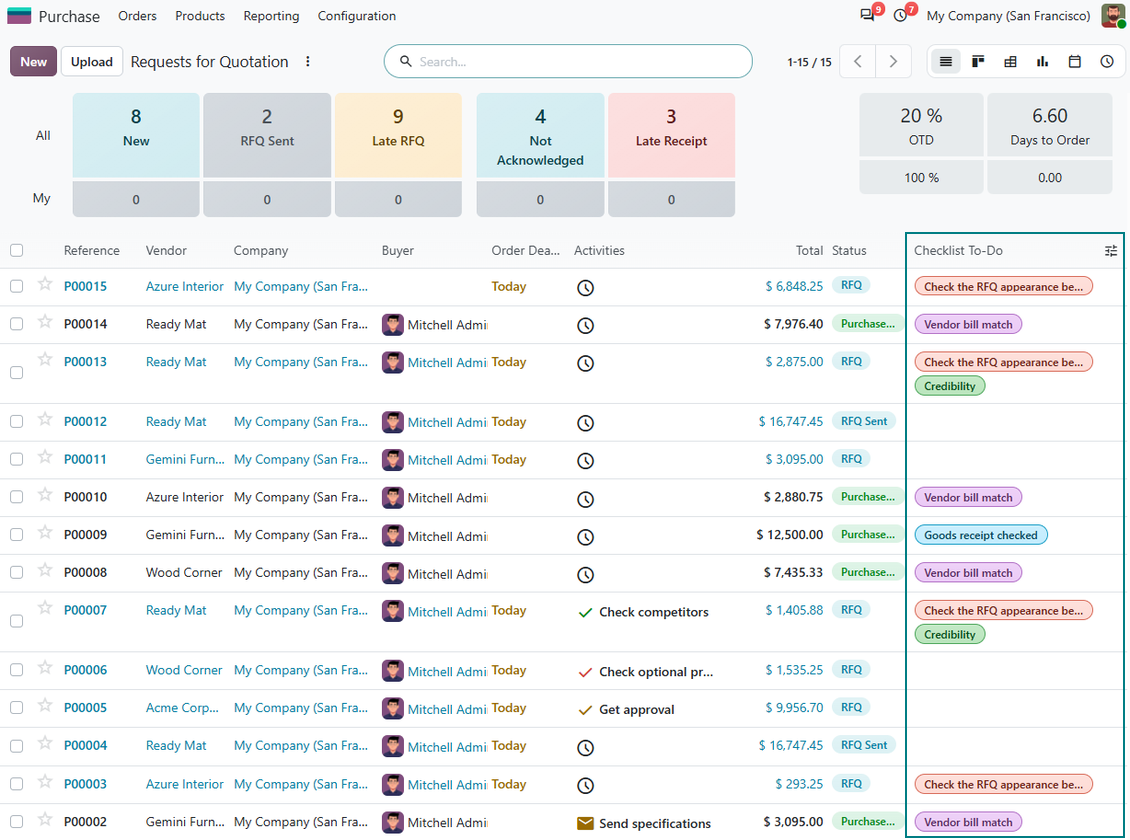The height and width of the screenshot is (840, 1130).
Task: Open the Products menu
Action: 200,16
